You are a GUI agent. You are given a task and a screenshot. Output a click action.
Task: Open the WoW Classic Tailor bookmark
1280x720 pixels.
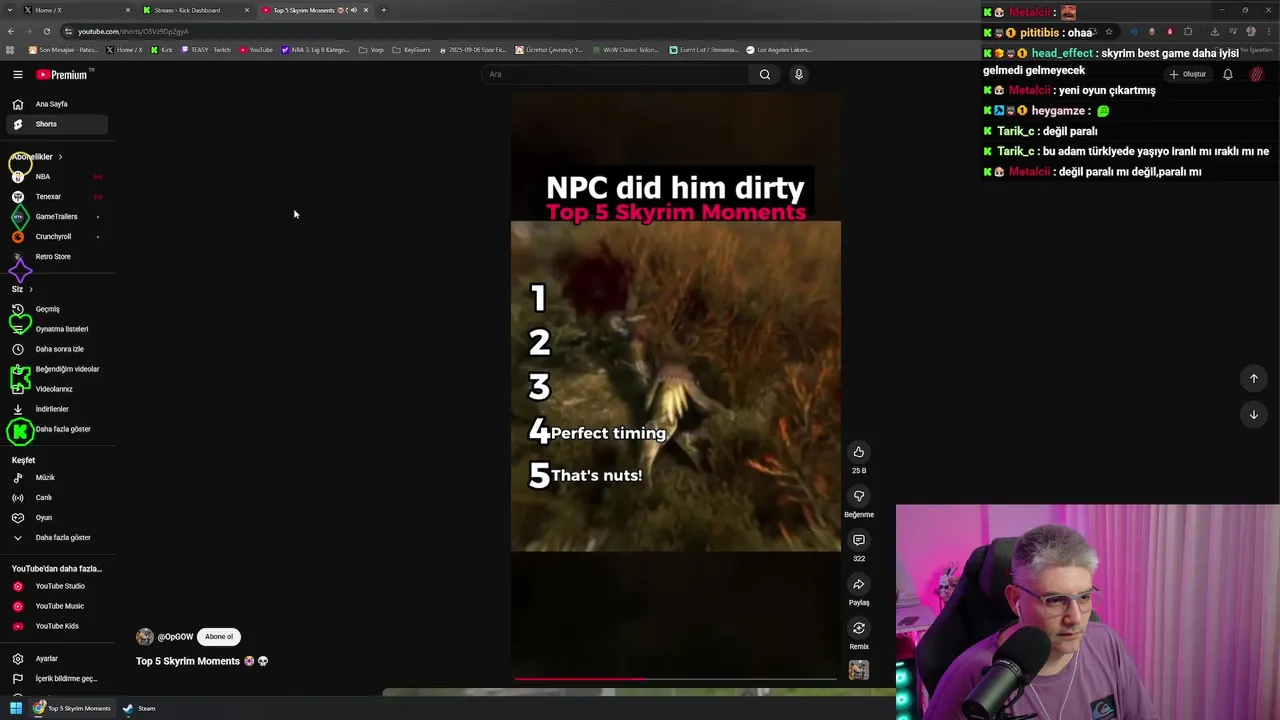625,50
